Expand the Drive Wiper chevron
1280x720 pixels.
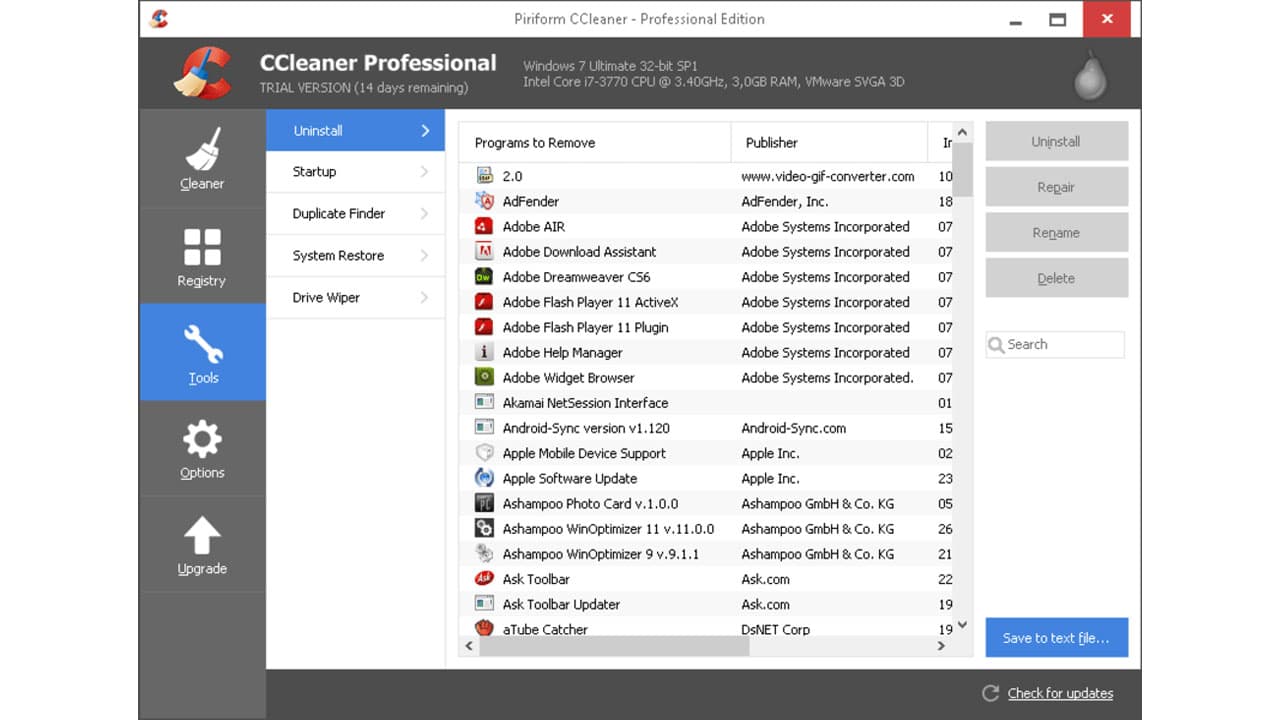[x=426, y=297]
